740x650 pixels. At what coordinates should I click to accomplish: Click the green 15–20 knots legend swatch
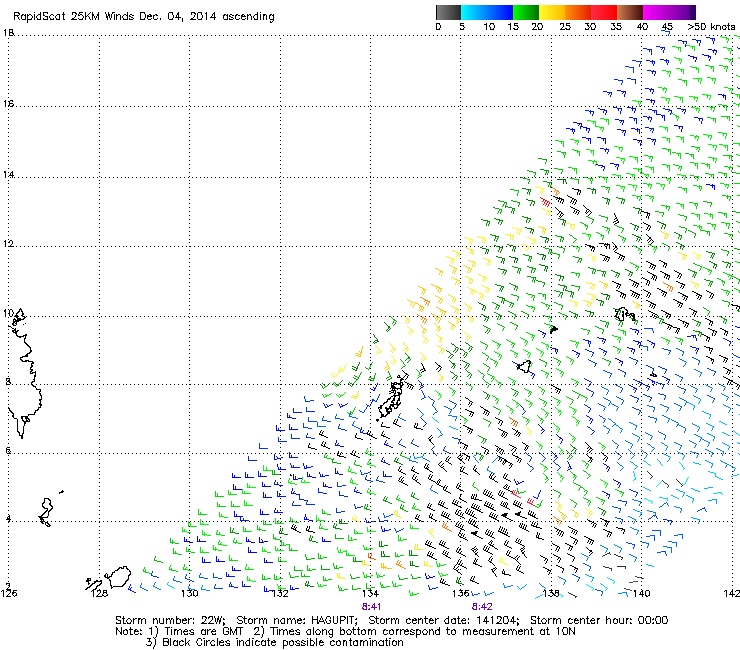point(526,12)
